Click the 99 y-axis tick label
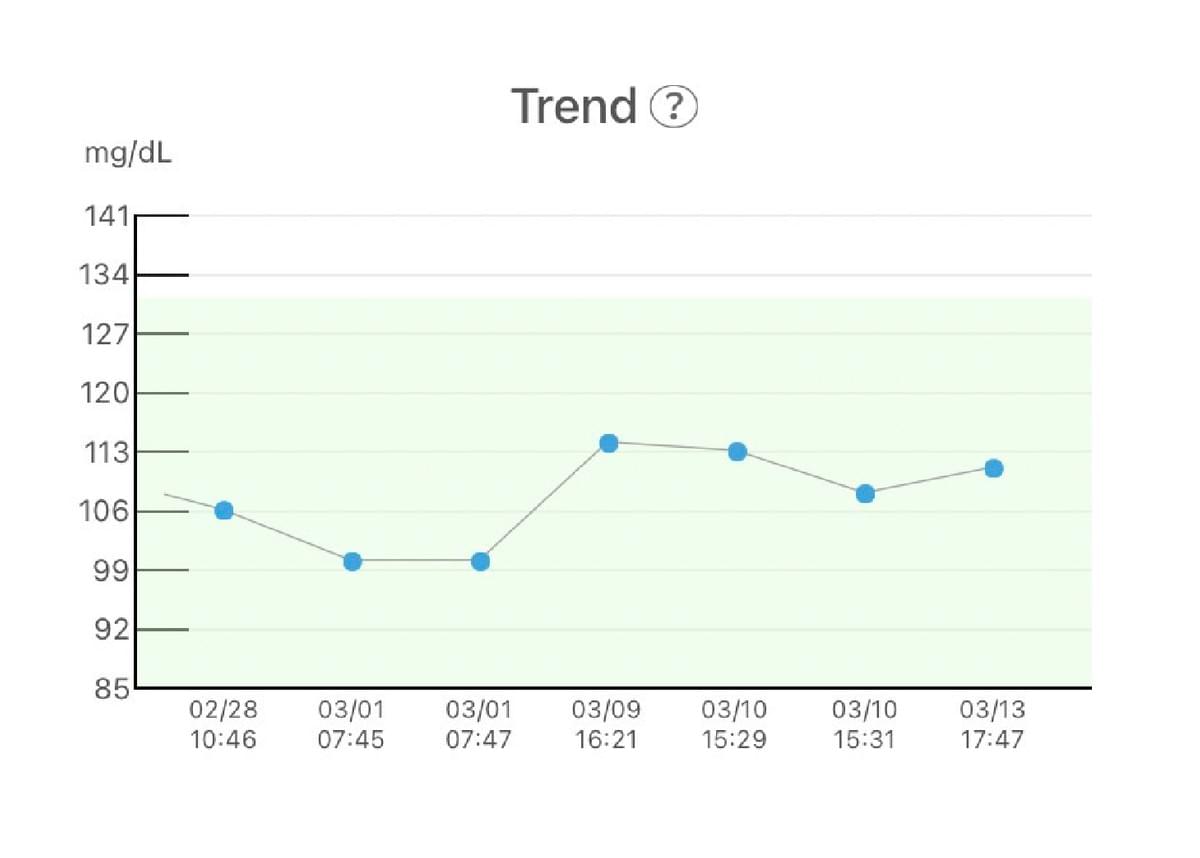The width and height of the screenshot is (1200, 858). coord(110,571)
